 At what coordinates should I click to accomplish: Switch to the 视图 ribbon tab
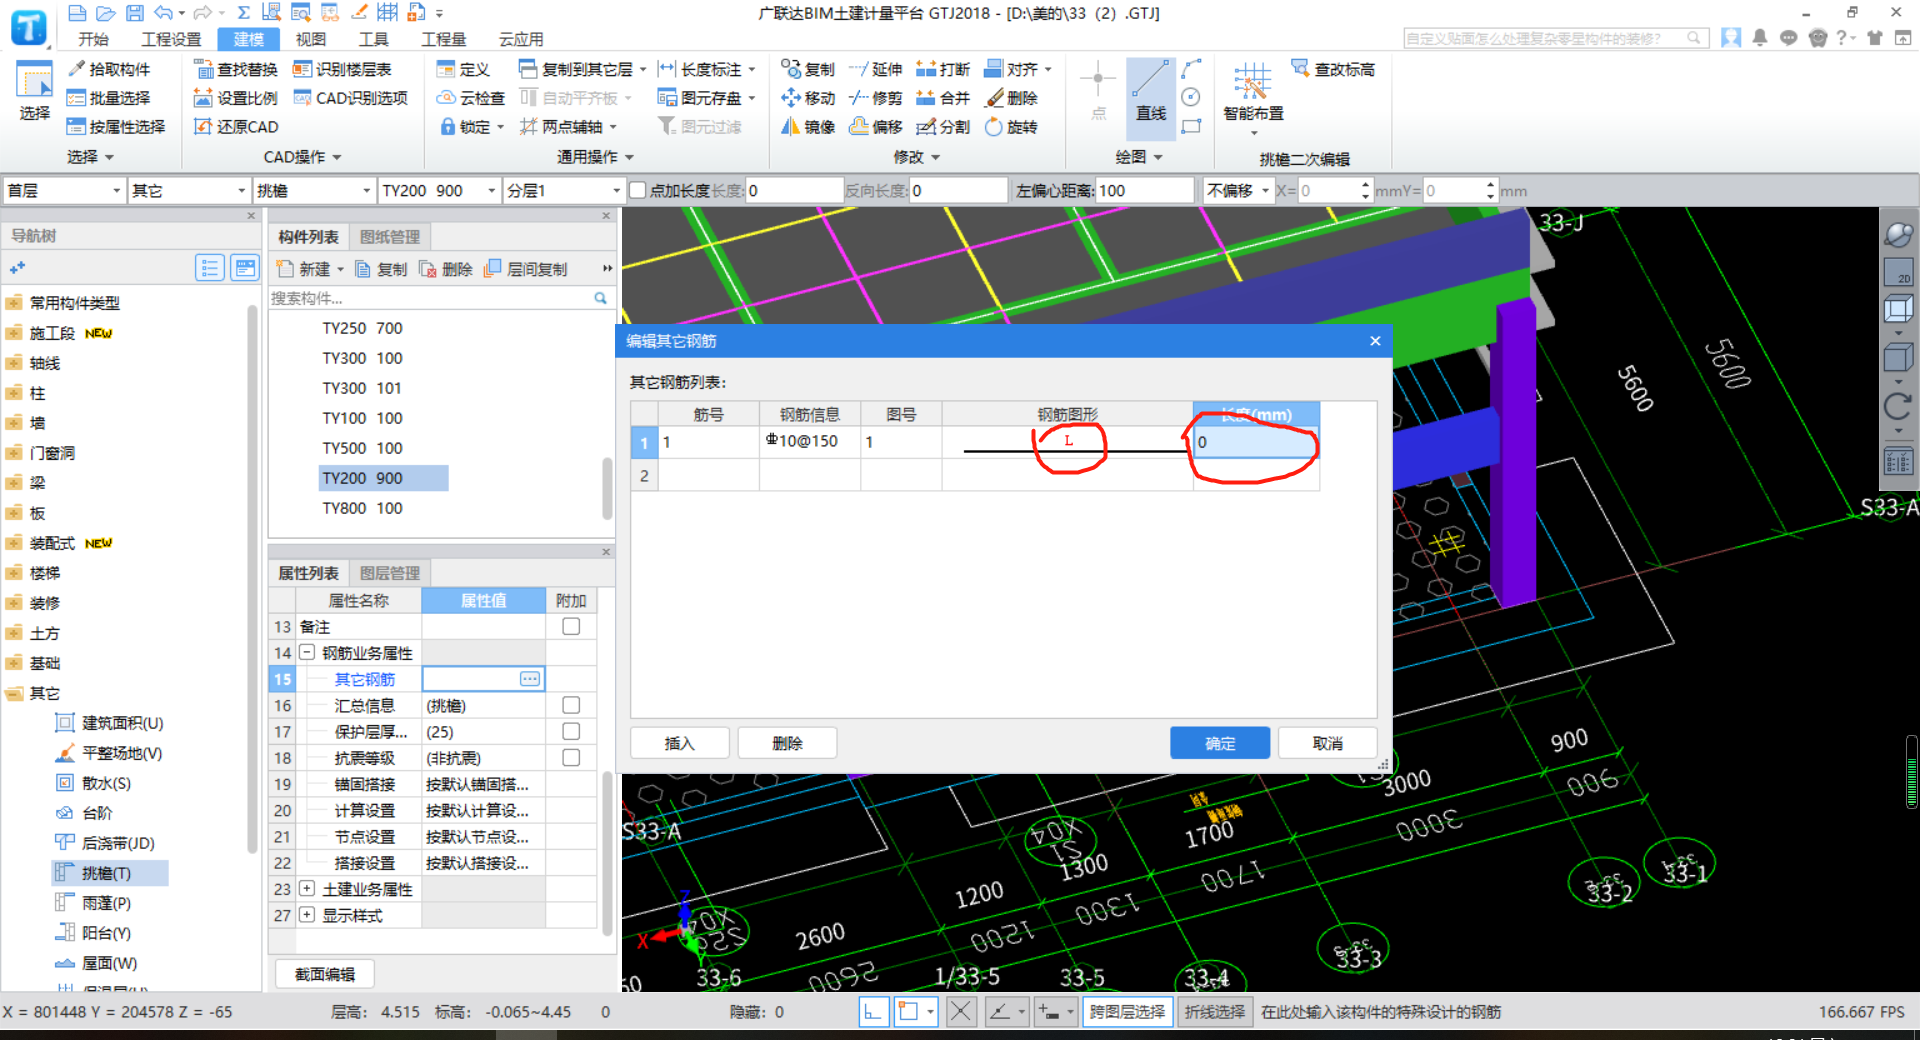311,39
